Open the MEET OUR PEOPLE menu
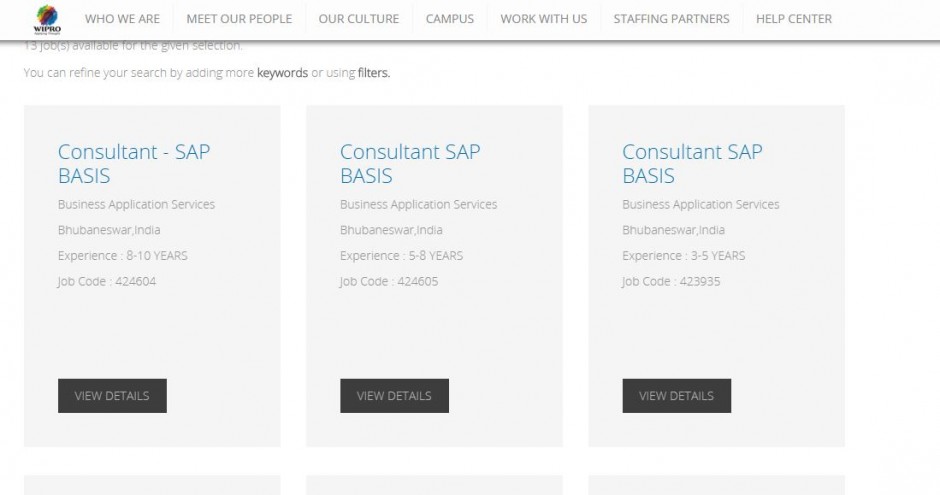 coord(239,19)
